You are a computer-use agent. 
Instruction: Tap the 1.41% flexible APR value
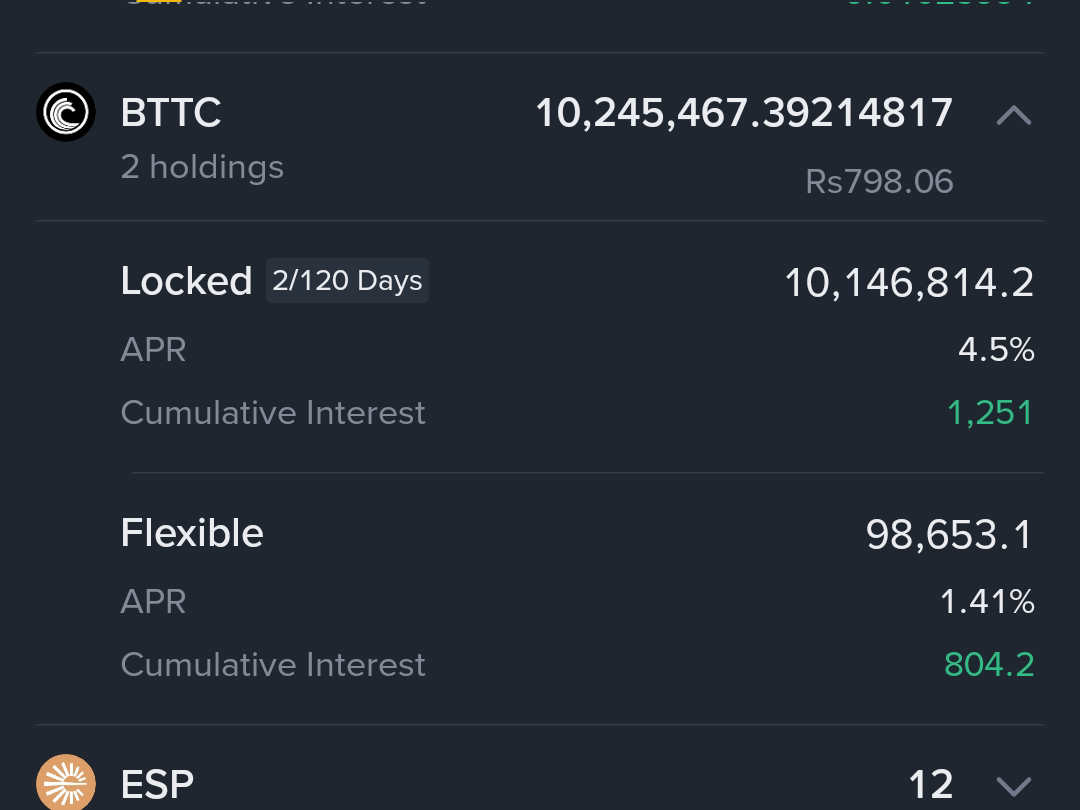click(987, 602)
